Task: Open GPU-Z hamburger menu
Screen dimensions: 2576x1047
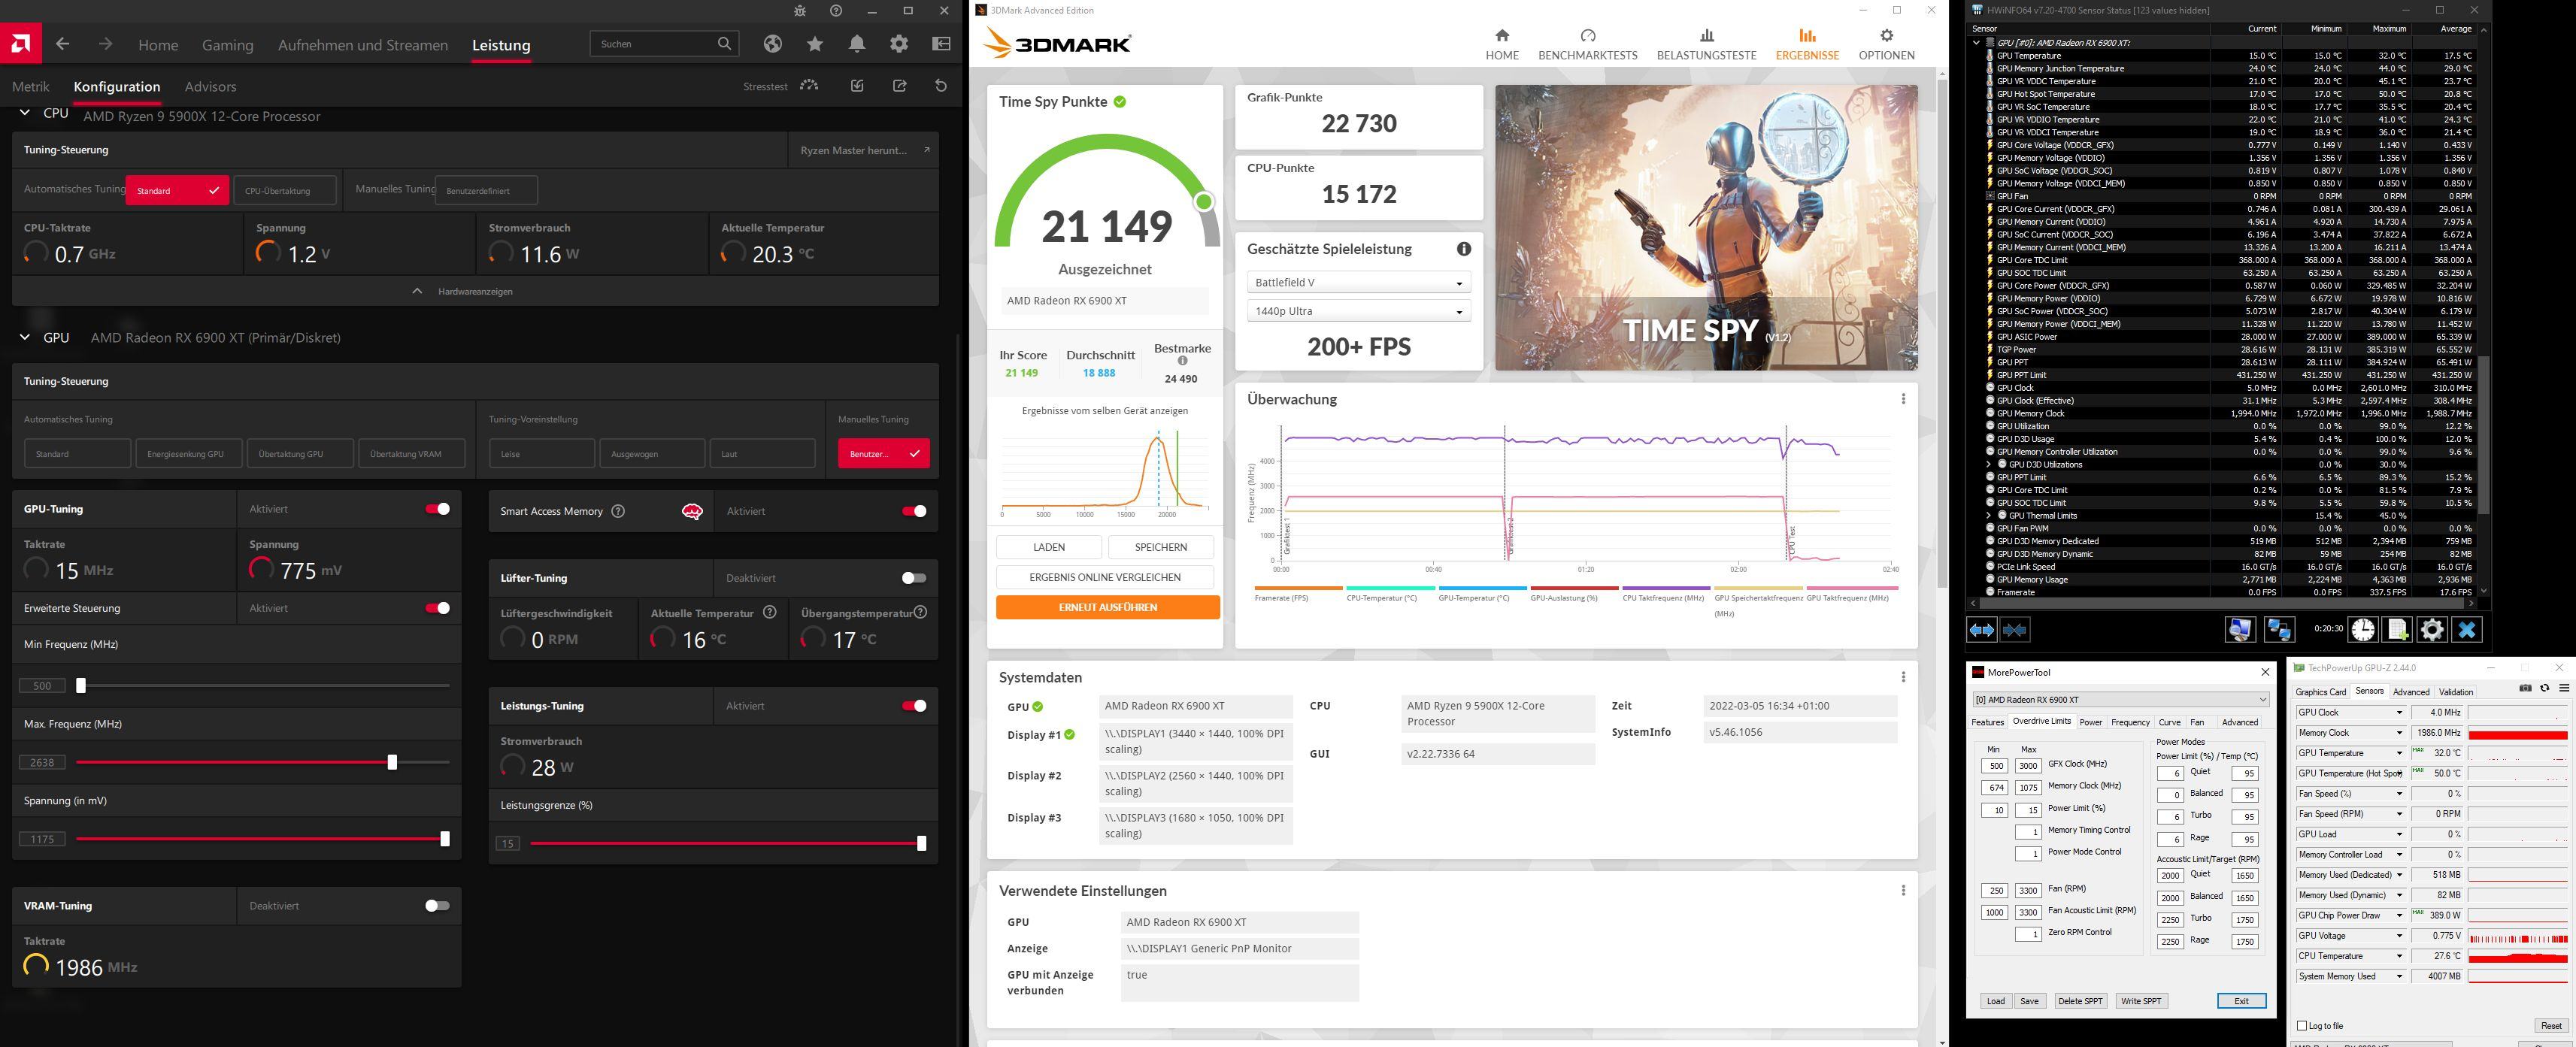Action: [x=2564, y=688]
